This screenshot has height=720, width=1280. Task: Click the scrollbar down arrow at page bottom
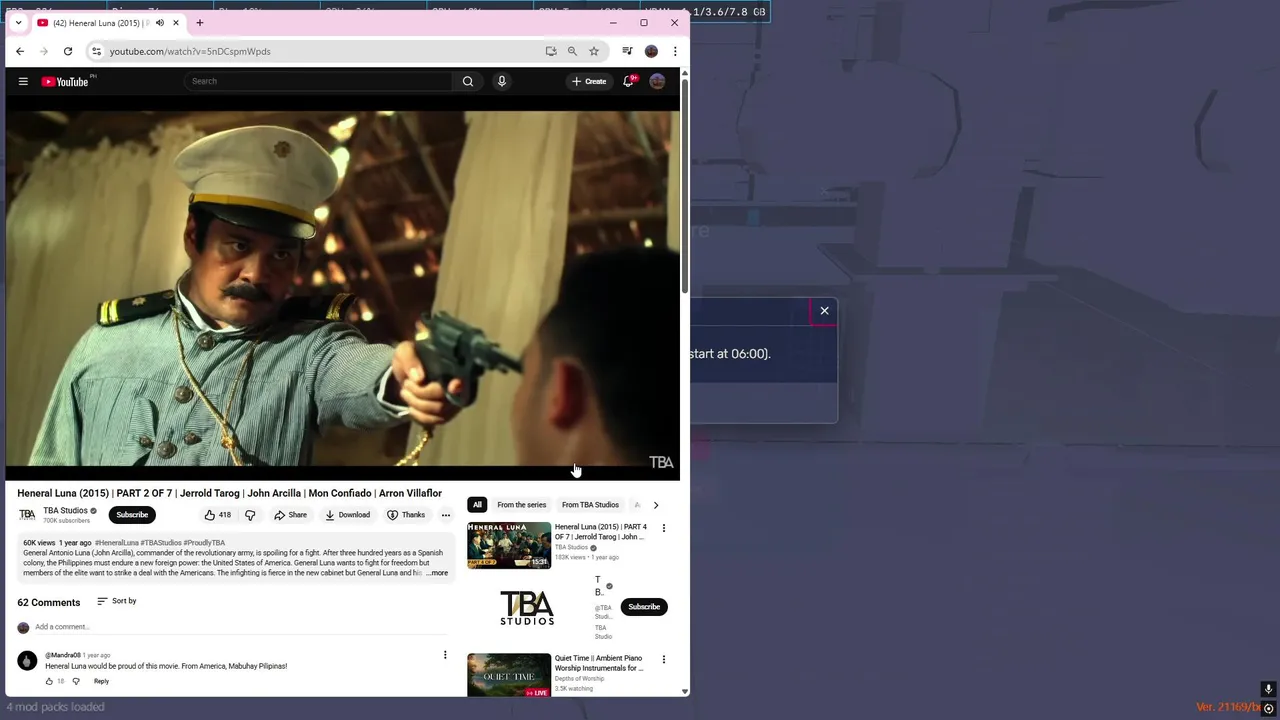coord(685,691)
